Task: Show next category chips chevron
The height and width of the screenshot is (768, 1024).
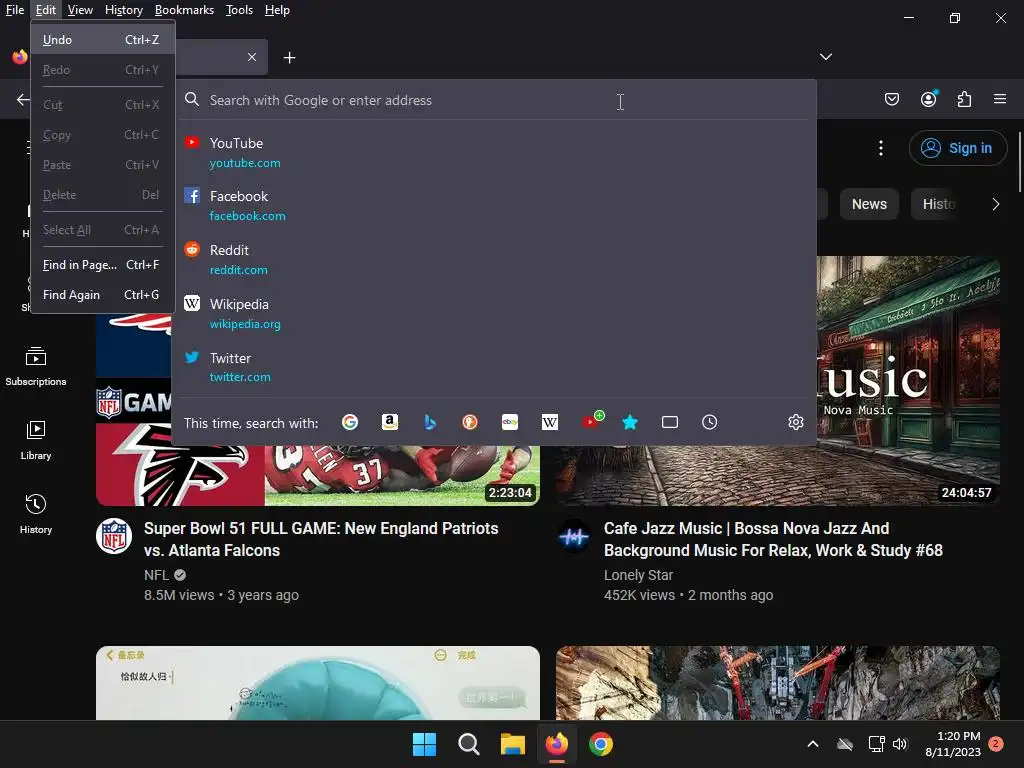Action: [x=996, y=204]
